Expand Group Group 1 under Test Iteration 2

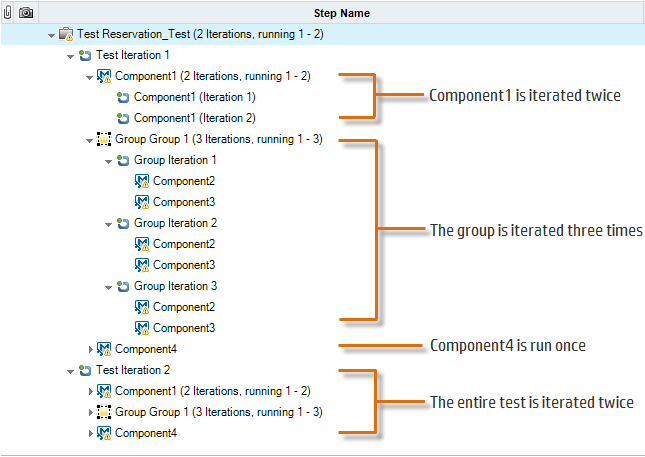click(x=90, y=413)
